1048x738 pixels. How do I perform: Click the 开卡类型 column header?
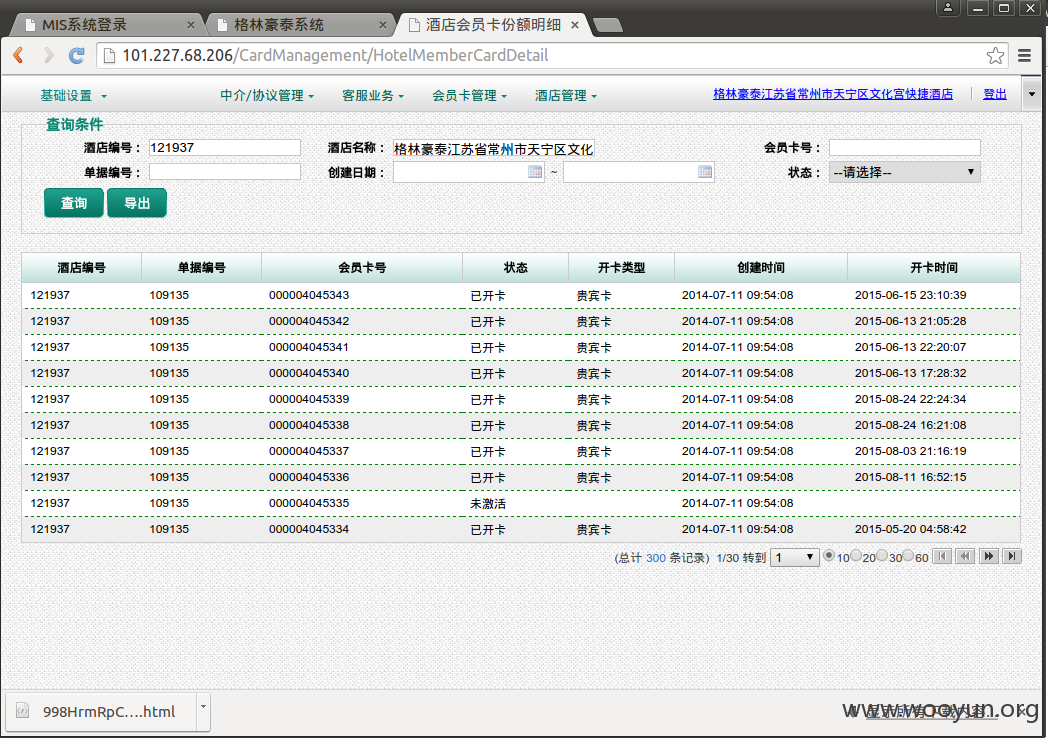point(622,267)
